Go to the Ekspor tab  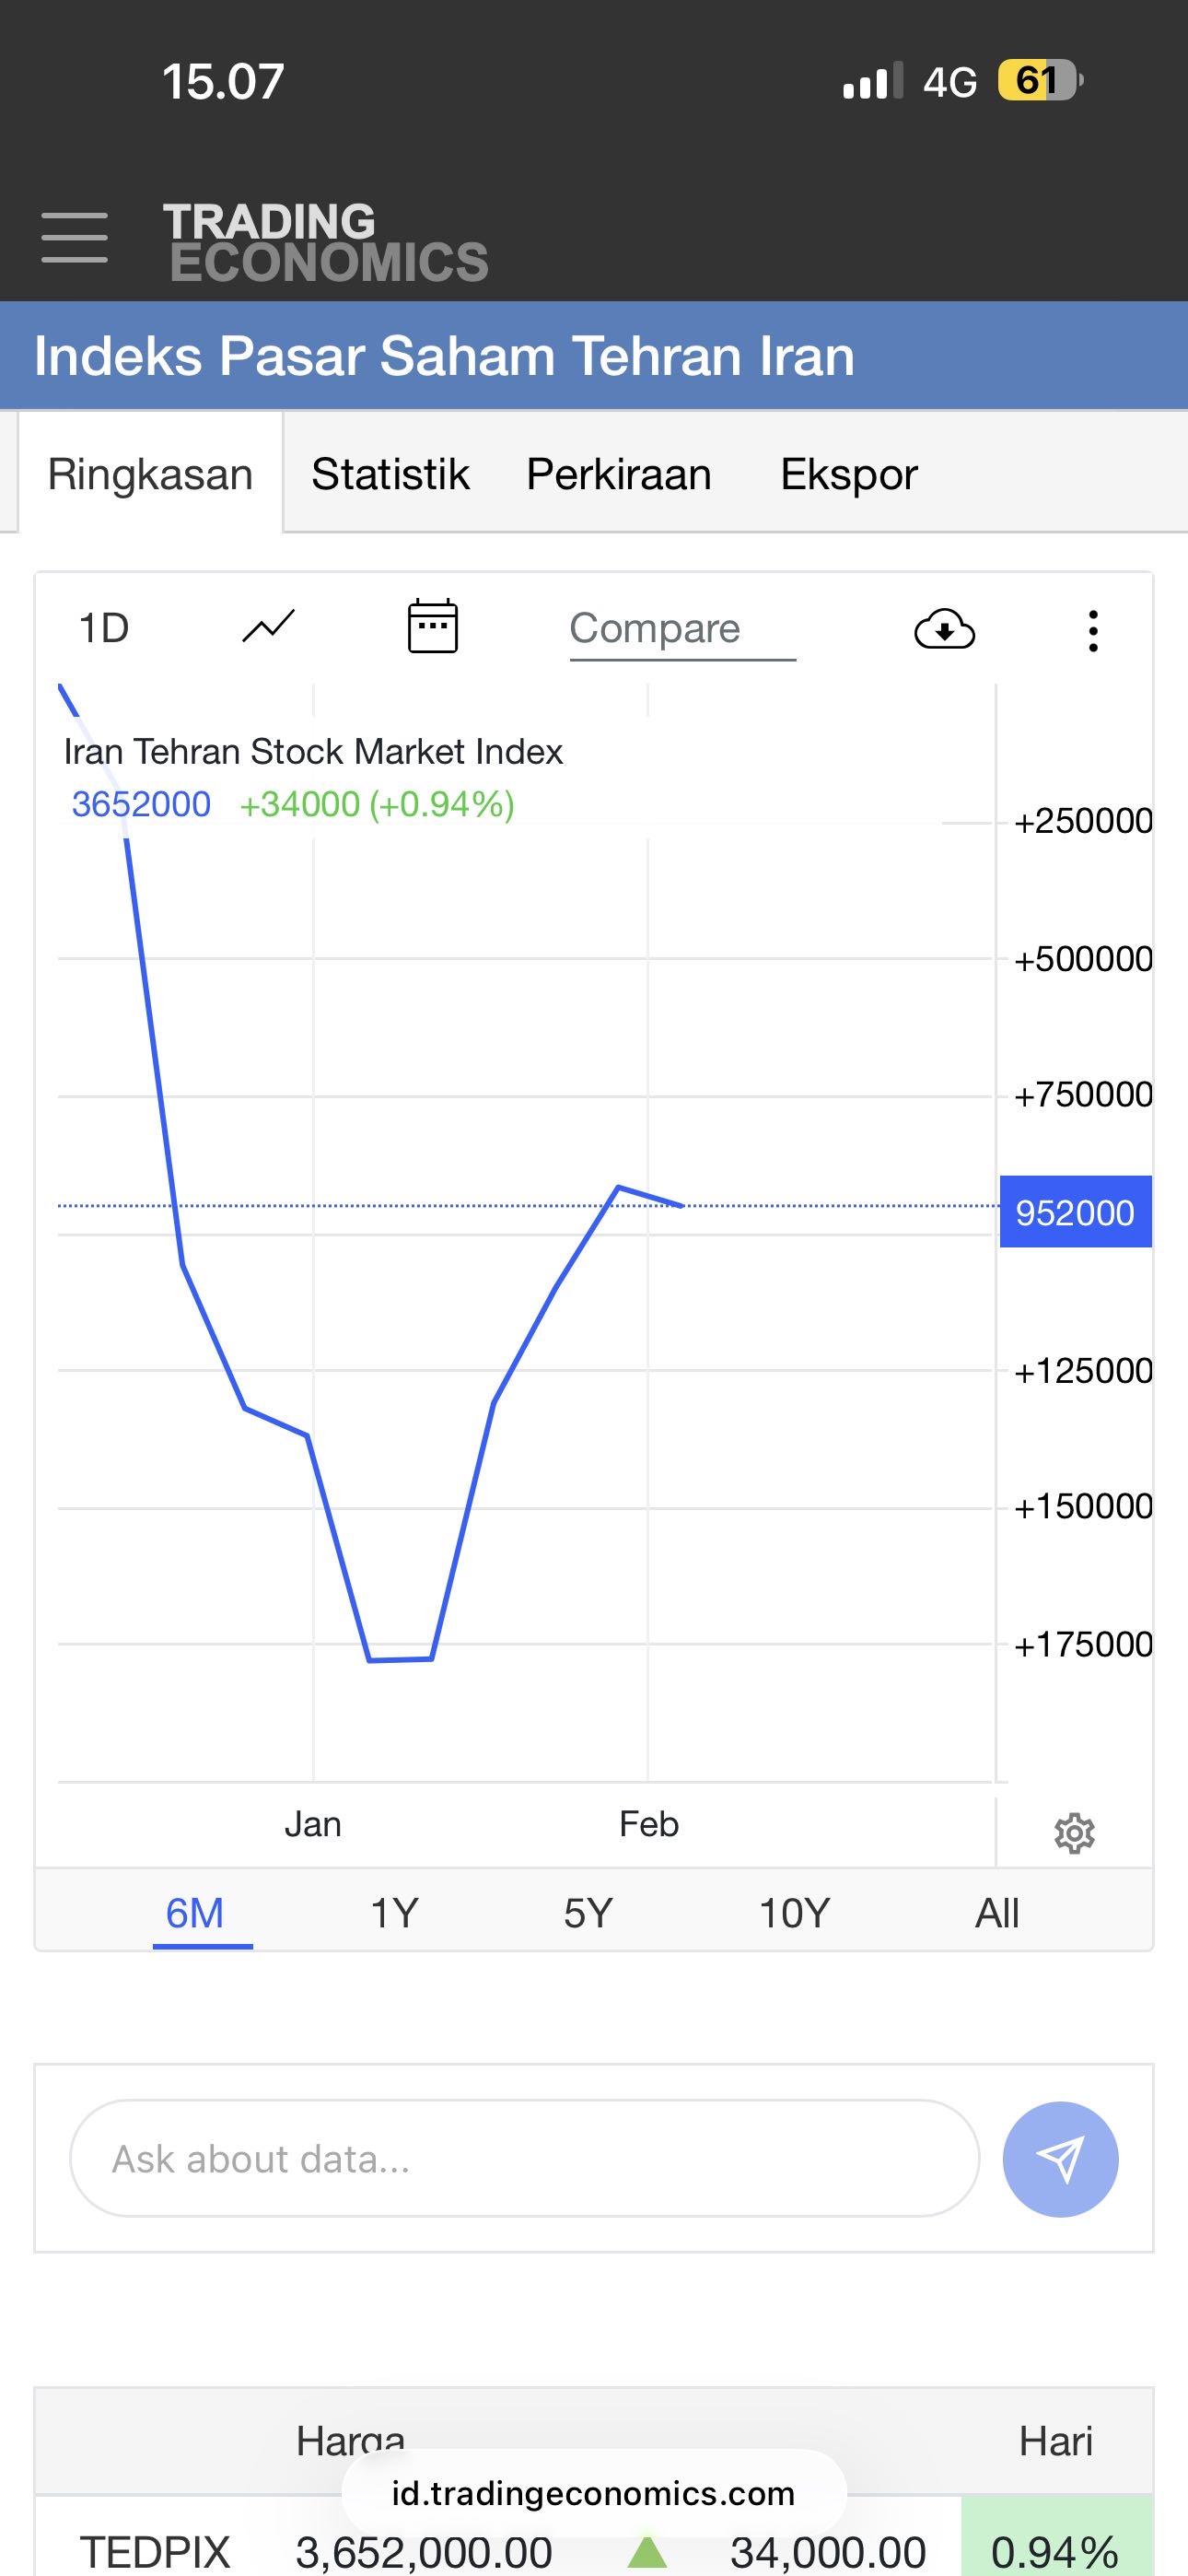848,474
